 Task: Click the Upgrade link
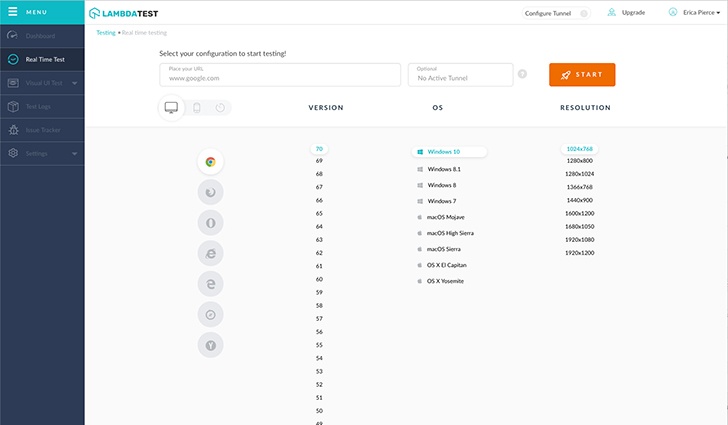(632, 13)
